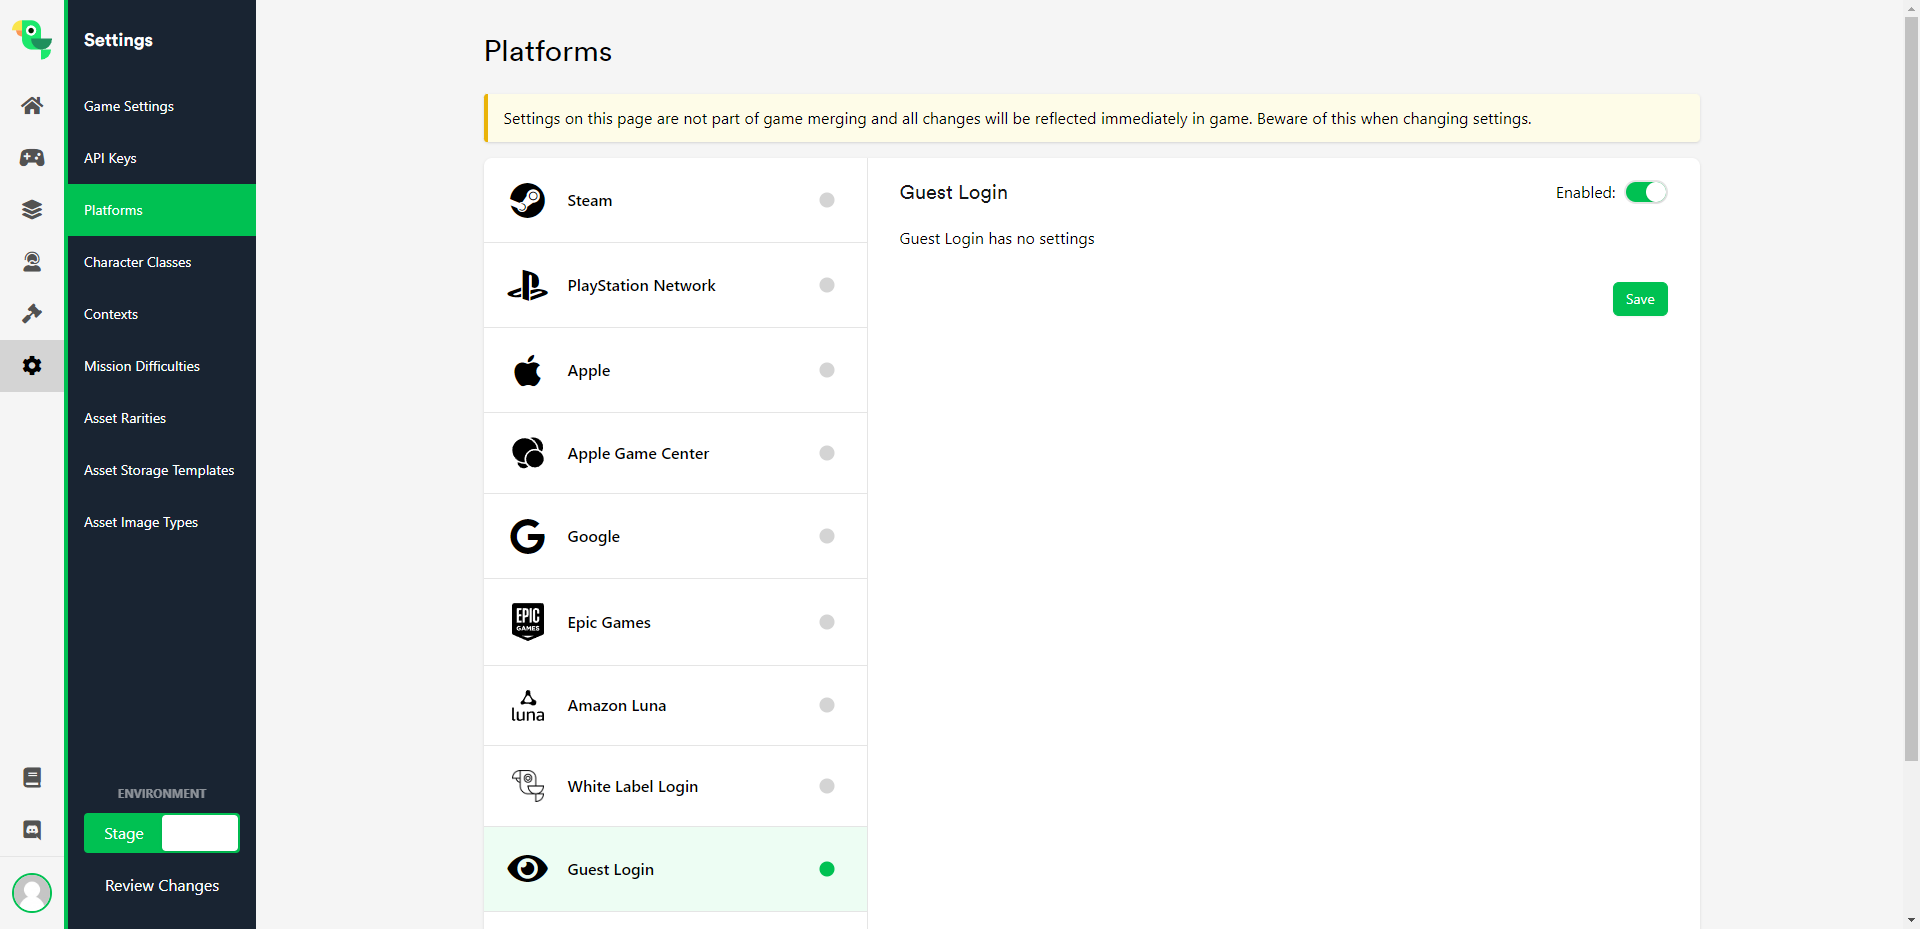Click Review Changes link
Viewport: 1920px width, 929px height.
pos(162,886)
